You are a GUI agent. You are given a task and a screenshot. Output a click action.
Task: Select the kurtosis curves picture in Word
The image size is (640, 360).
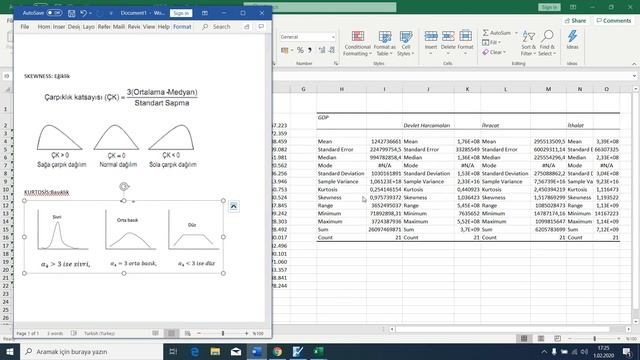pos(124,237)
